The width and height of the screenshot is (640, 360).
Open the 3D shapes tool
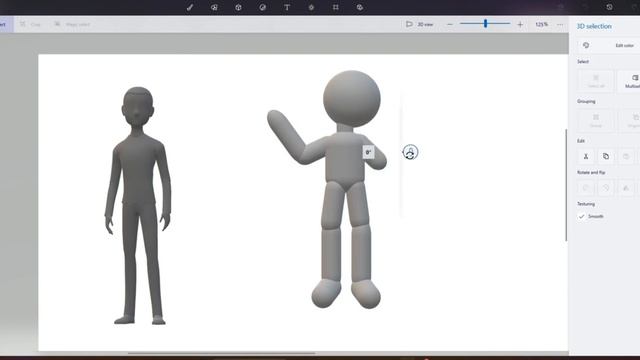(x=238, y=7)
